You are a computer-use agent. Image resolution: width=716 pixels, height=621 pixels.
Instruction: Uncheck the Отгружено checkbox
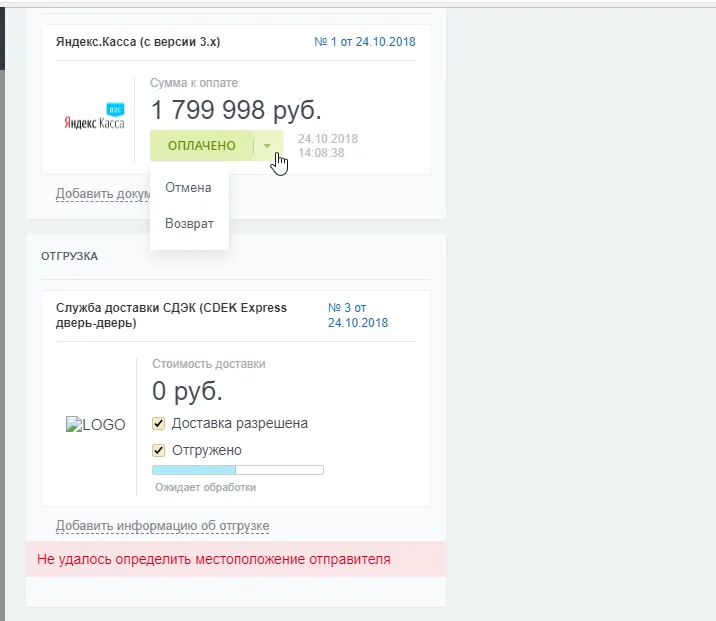pyautogui.click(x=158, y=451)
